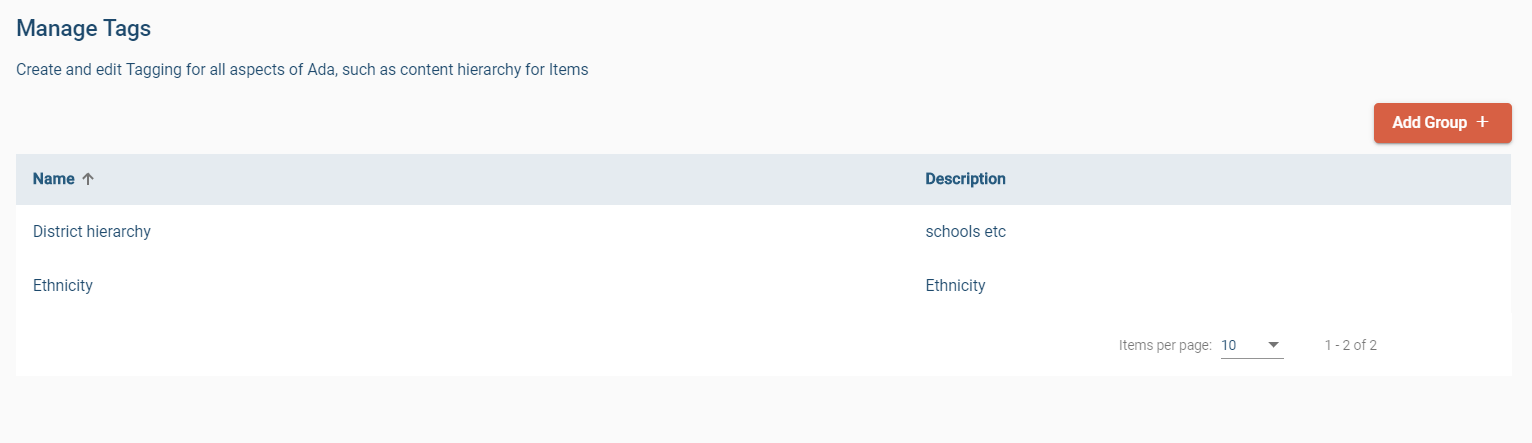Click the 'Items per page:' label
Viewport: 1532px width, 443px height.
point(1165,345)
